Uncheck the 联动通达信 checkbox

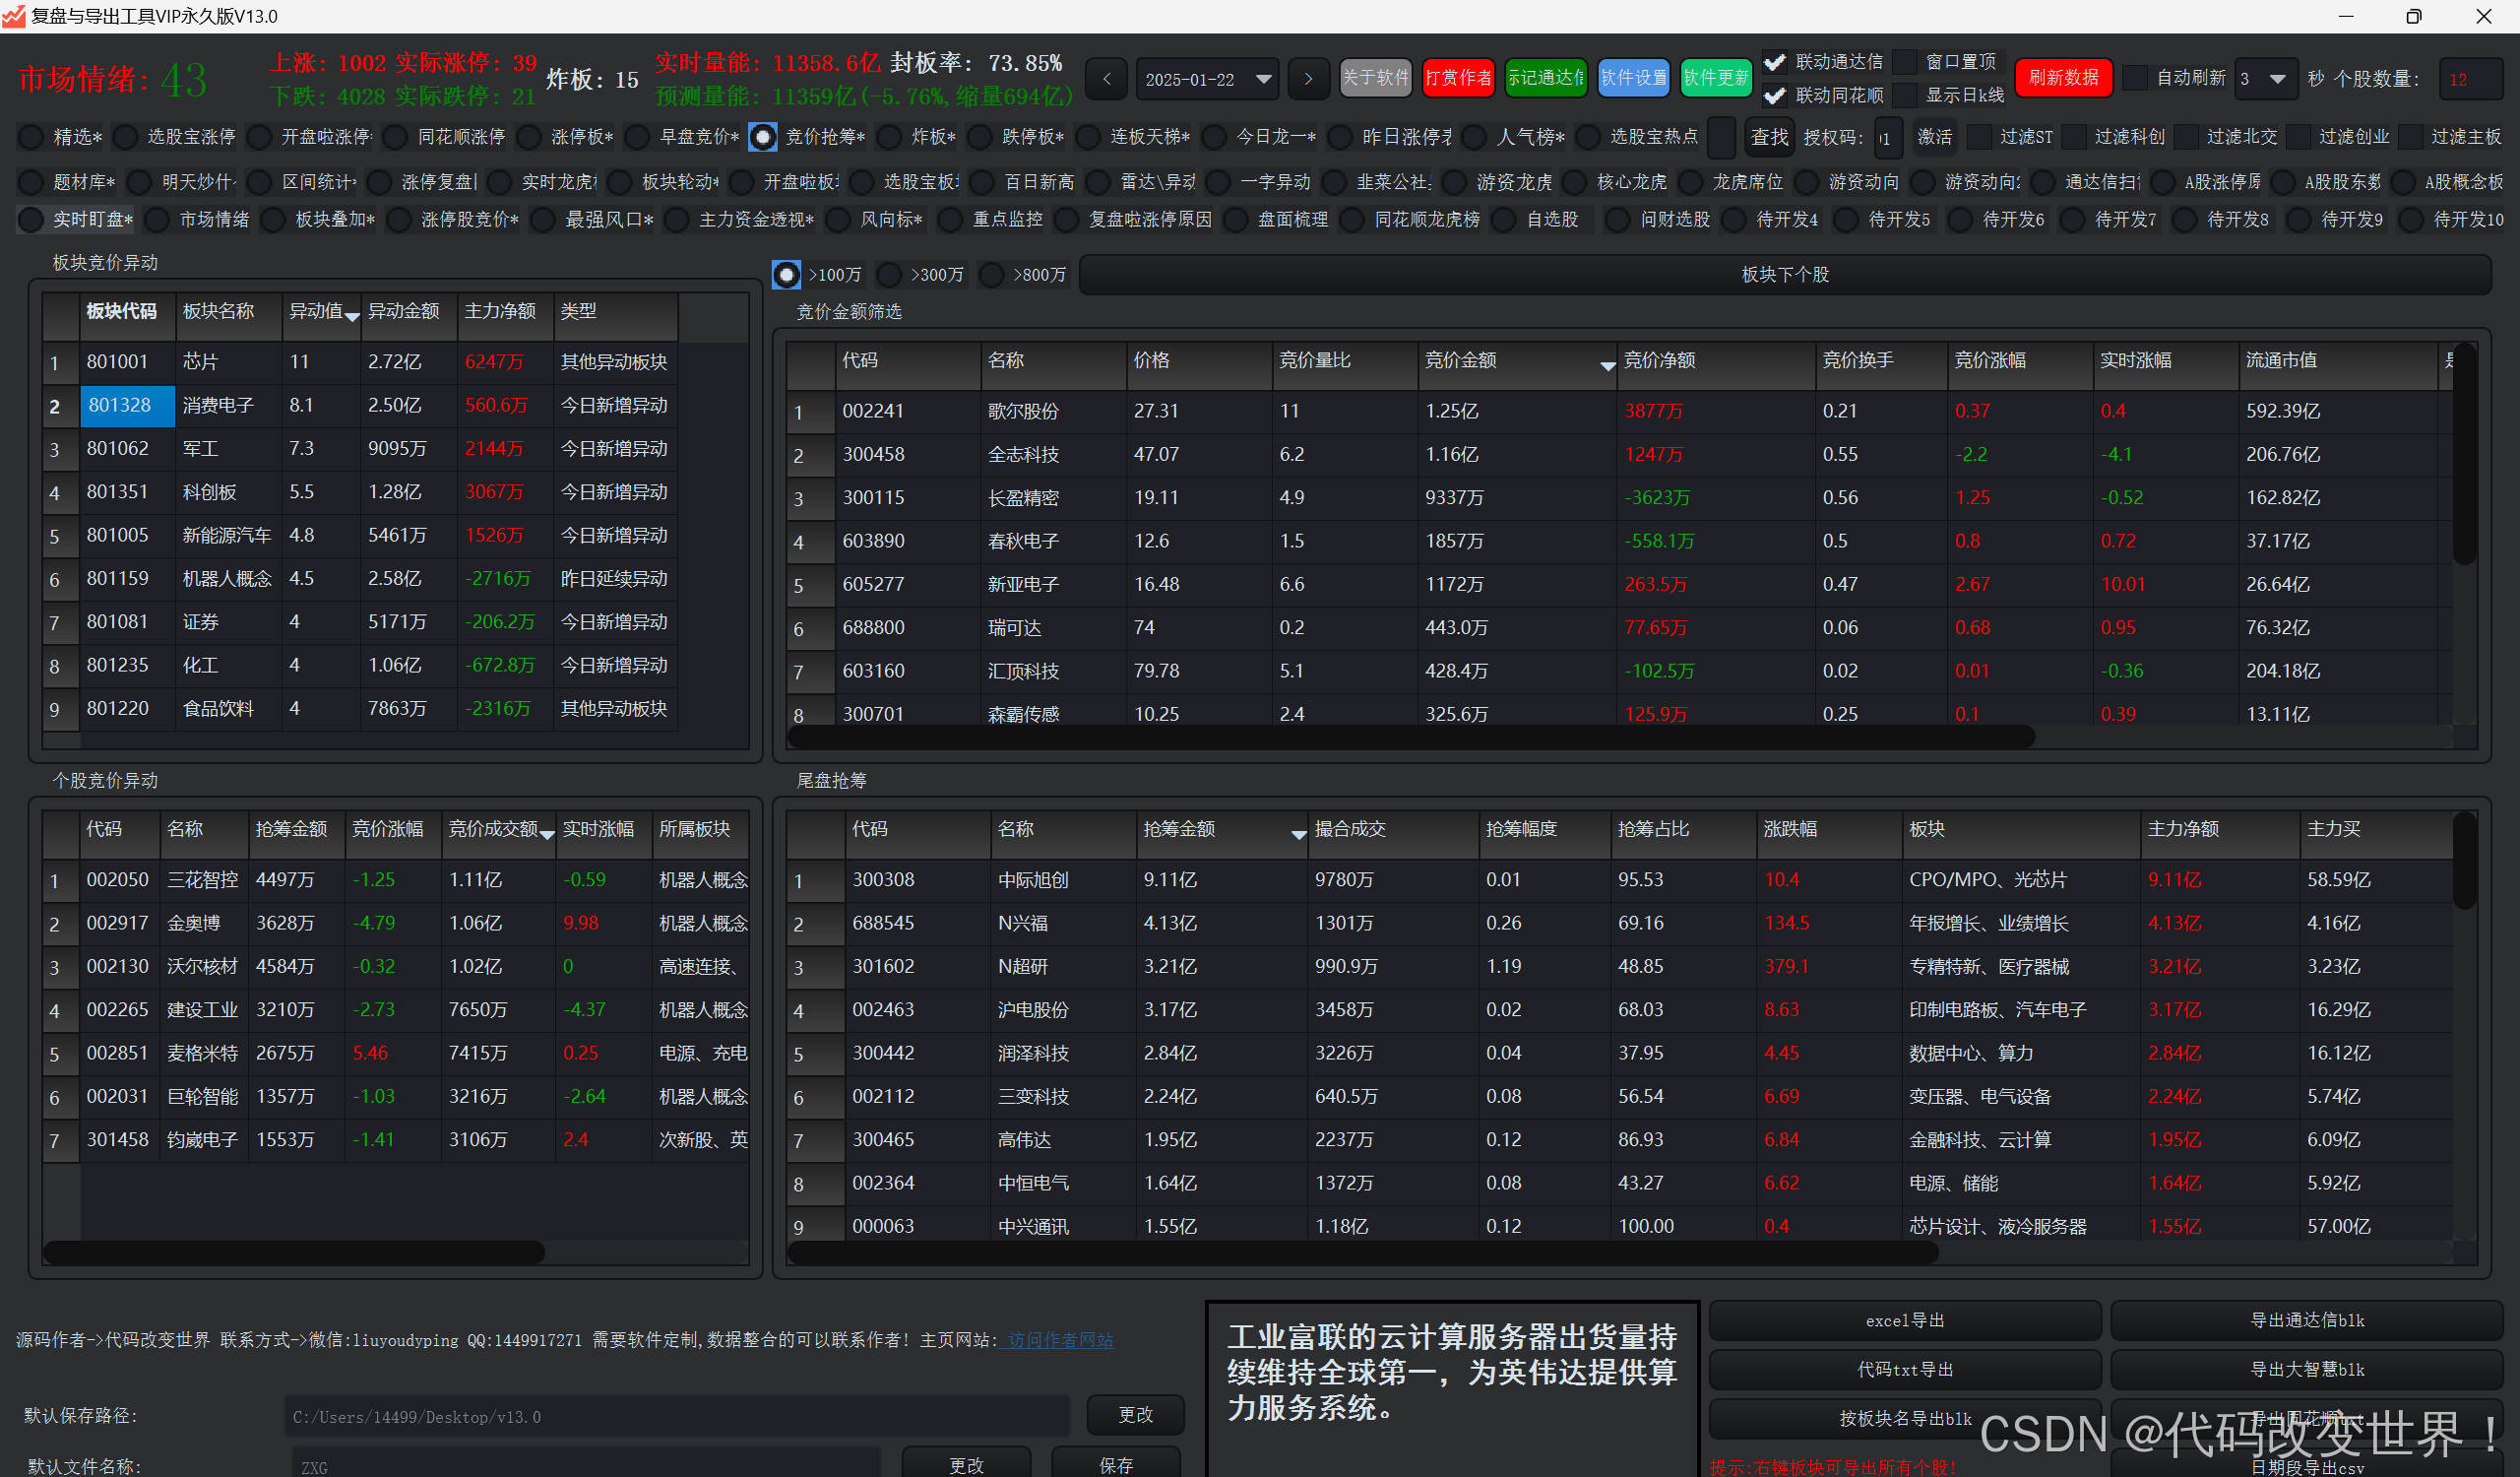pos(1774,62)
